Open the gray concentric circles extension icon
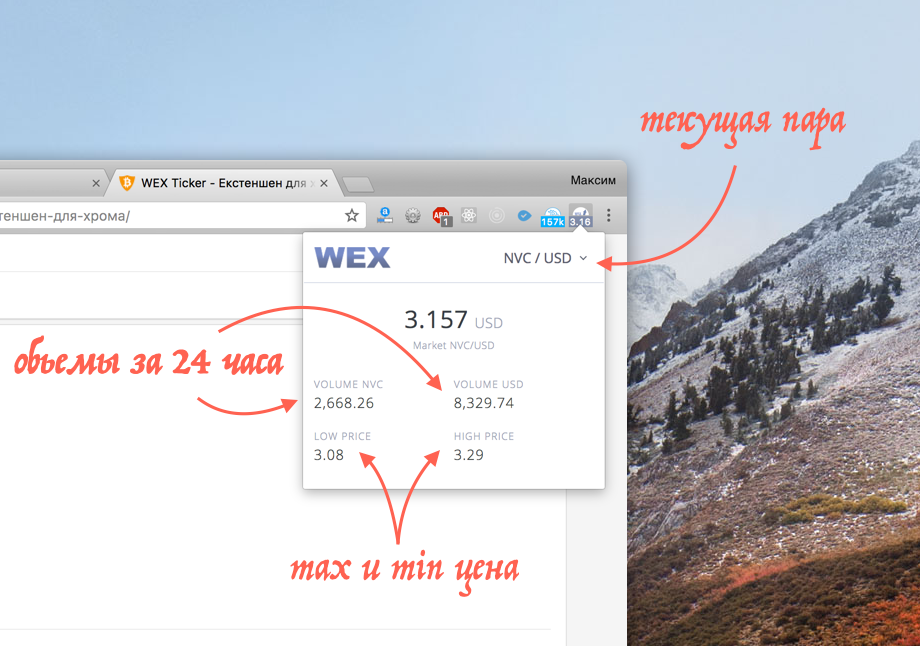 point(496,216)
